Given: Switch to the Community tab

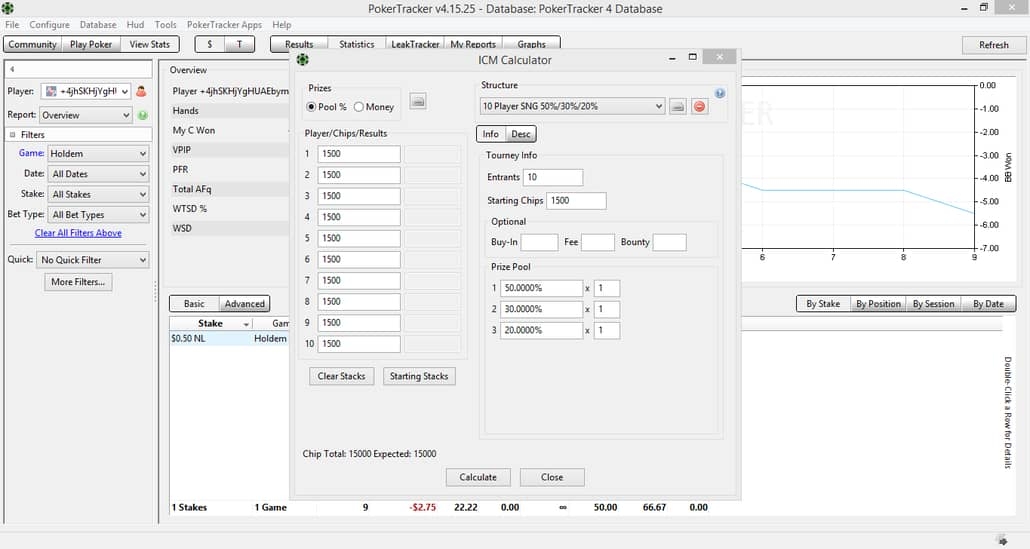Looking at the screenshot, I should [32, 45].
